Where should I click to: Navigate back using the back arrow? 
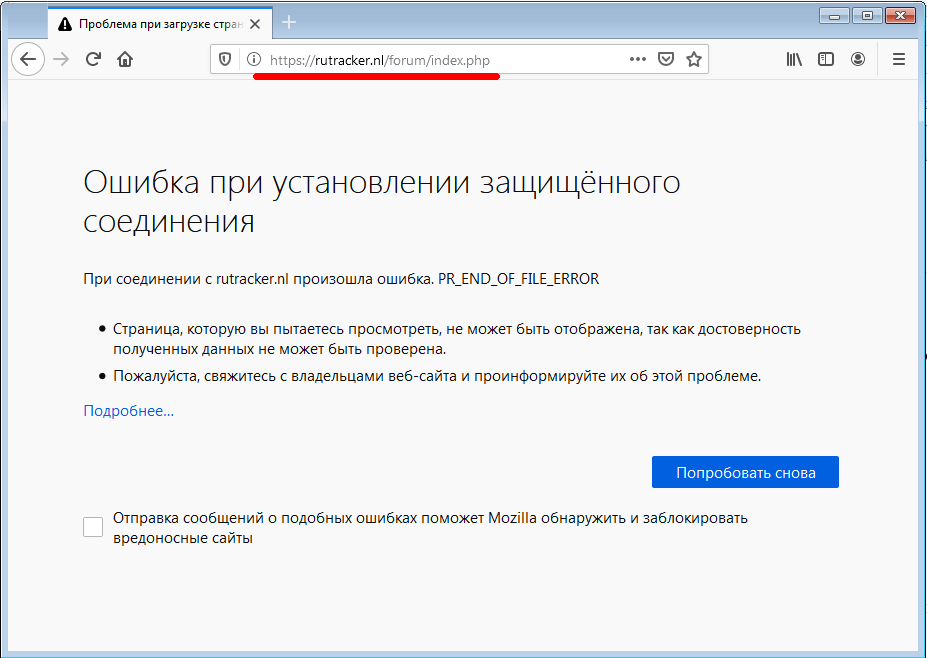28,59
